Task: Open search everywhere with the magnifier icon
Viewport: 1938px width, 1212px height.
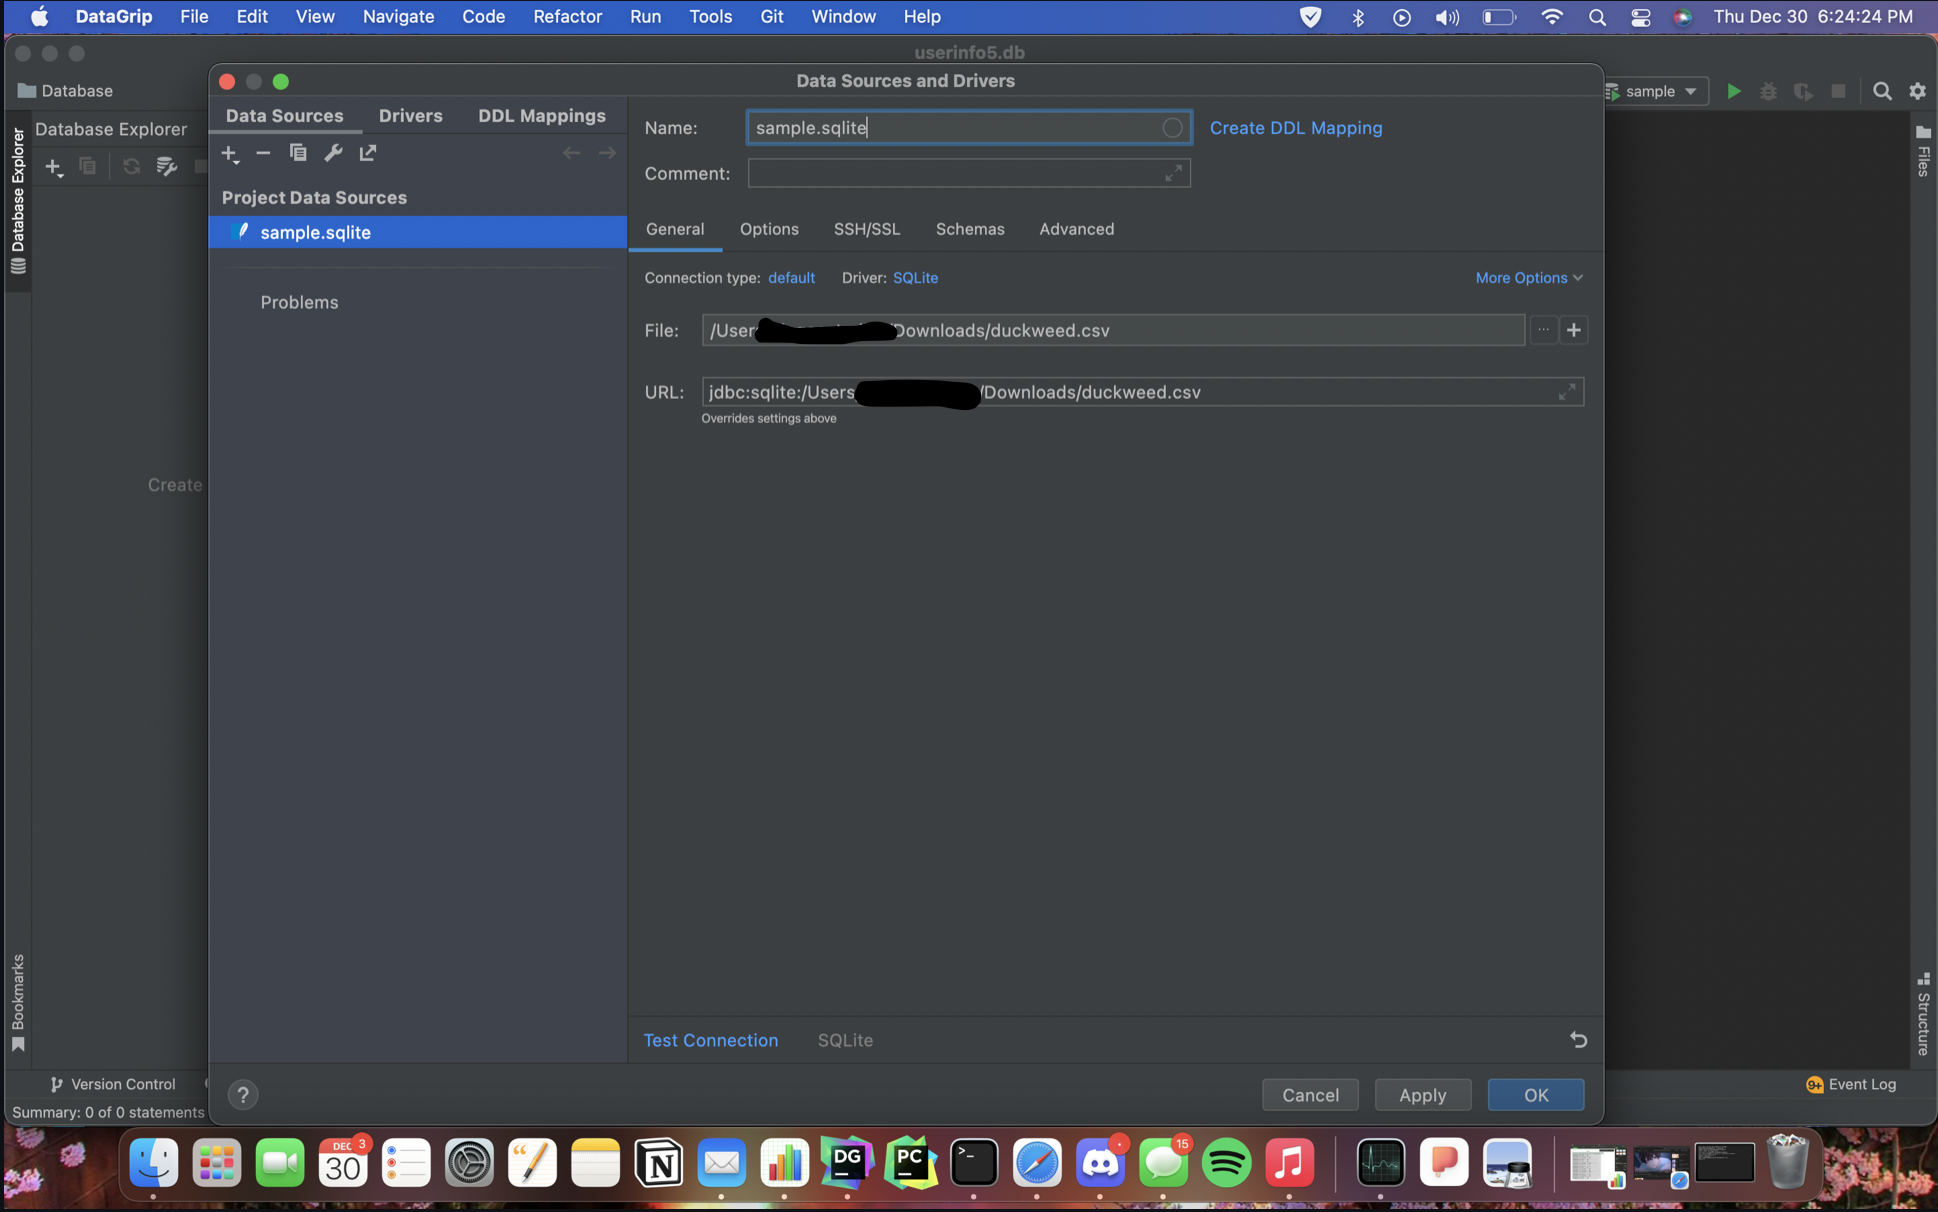Action: [x=1882, y=90]
